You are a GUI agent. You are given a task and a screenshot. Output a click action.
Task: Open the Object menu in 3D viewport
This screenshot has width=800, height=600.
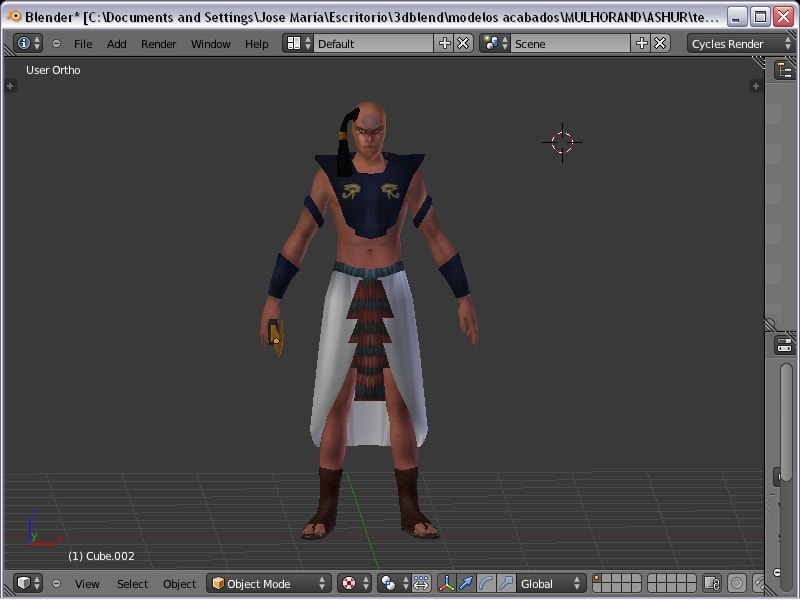coord(179,584)
